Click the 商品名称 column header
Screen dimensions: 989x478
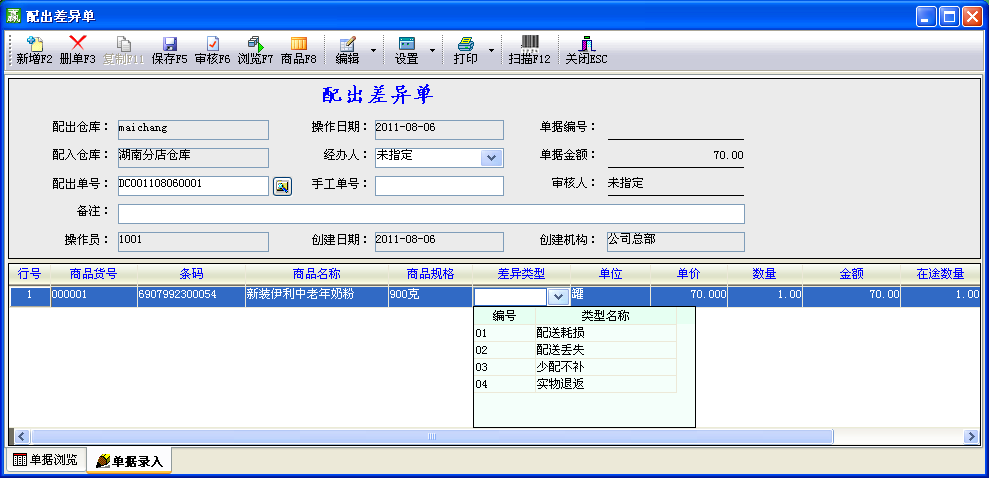coord(317,274)
